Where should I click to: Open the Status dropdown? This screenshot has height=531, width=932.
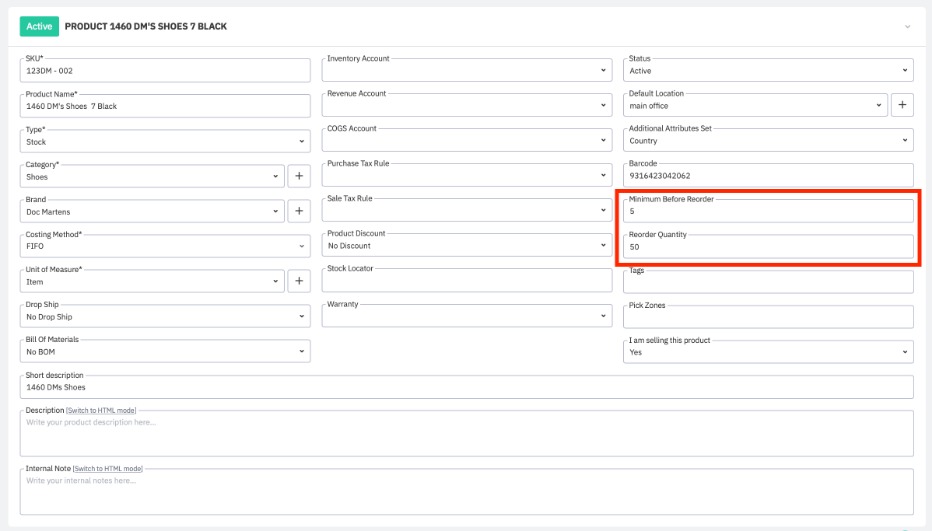pyautogui.click(x=767, y=71)
